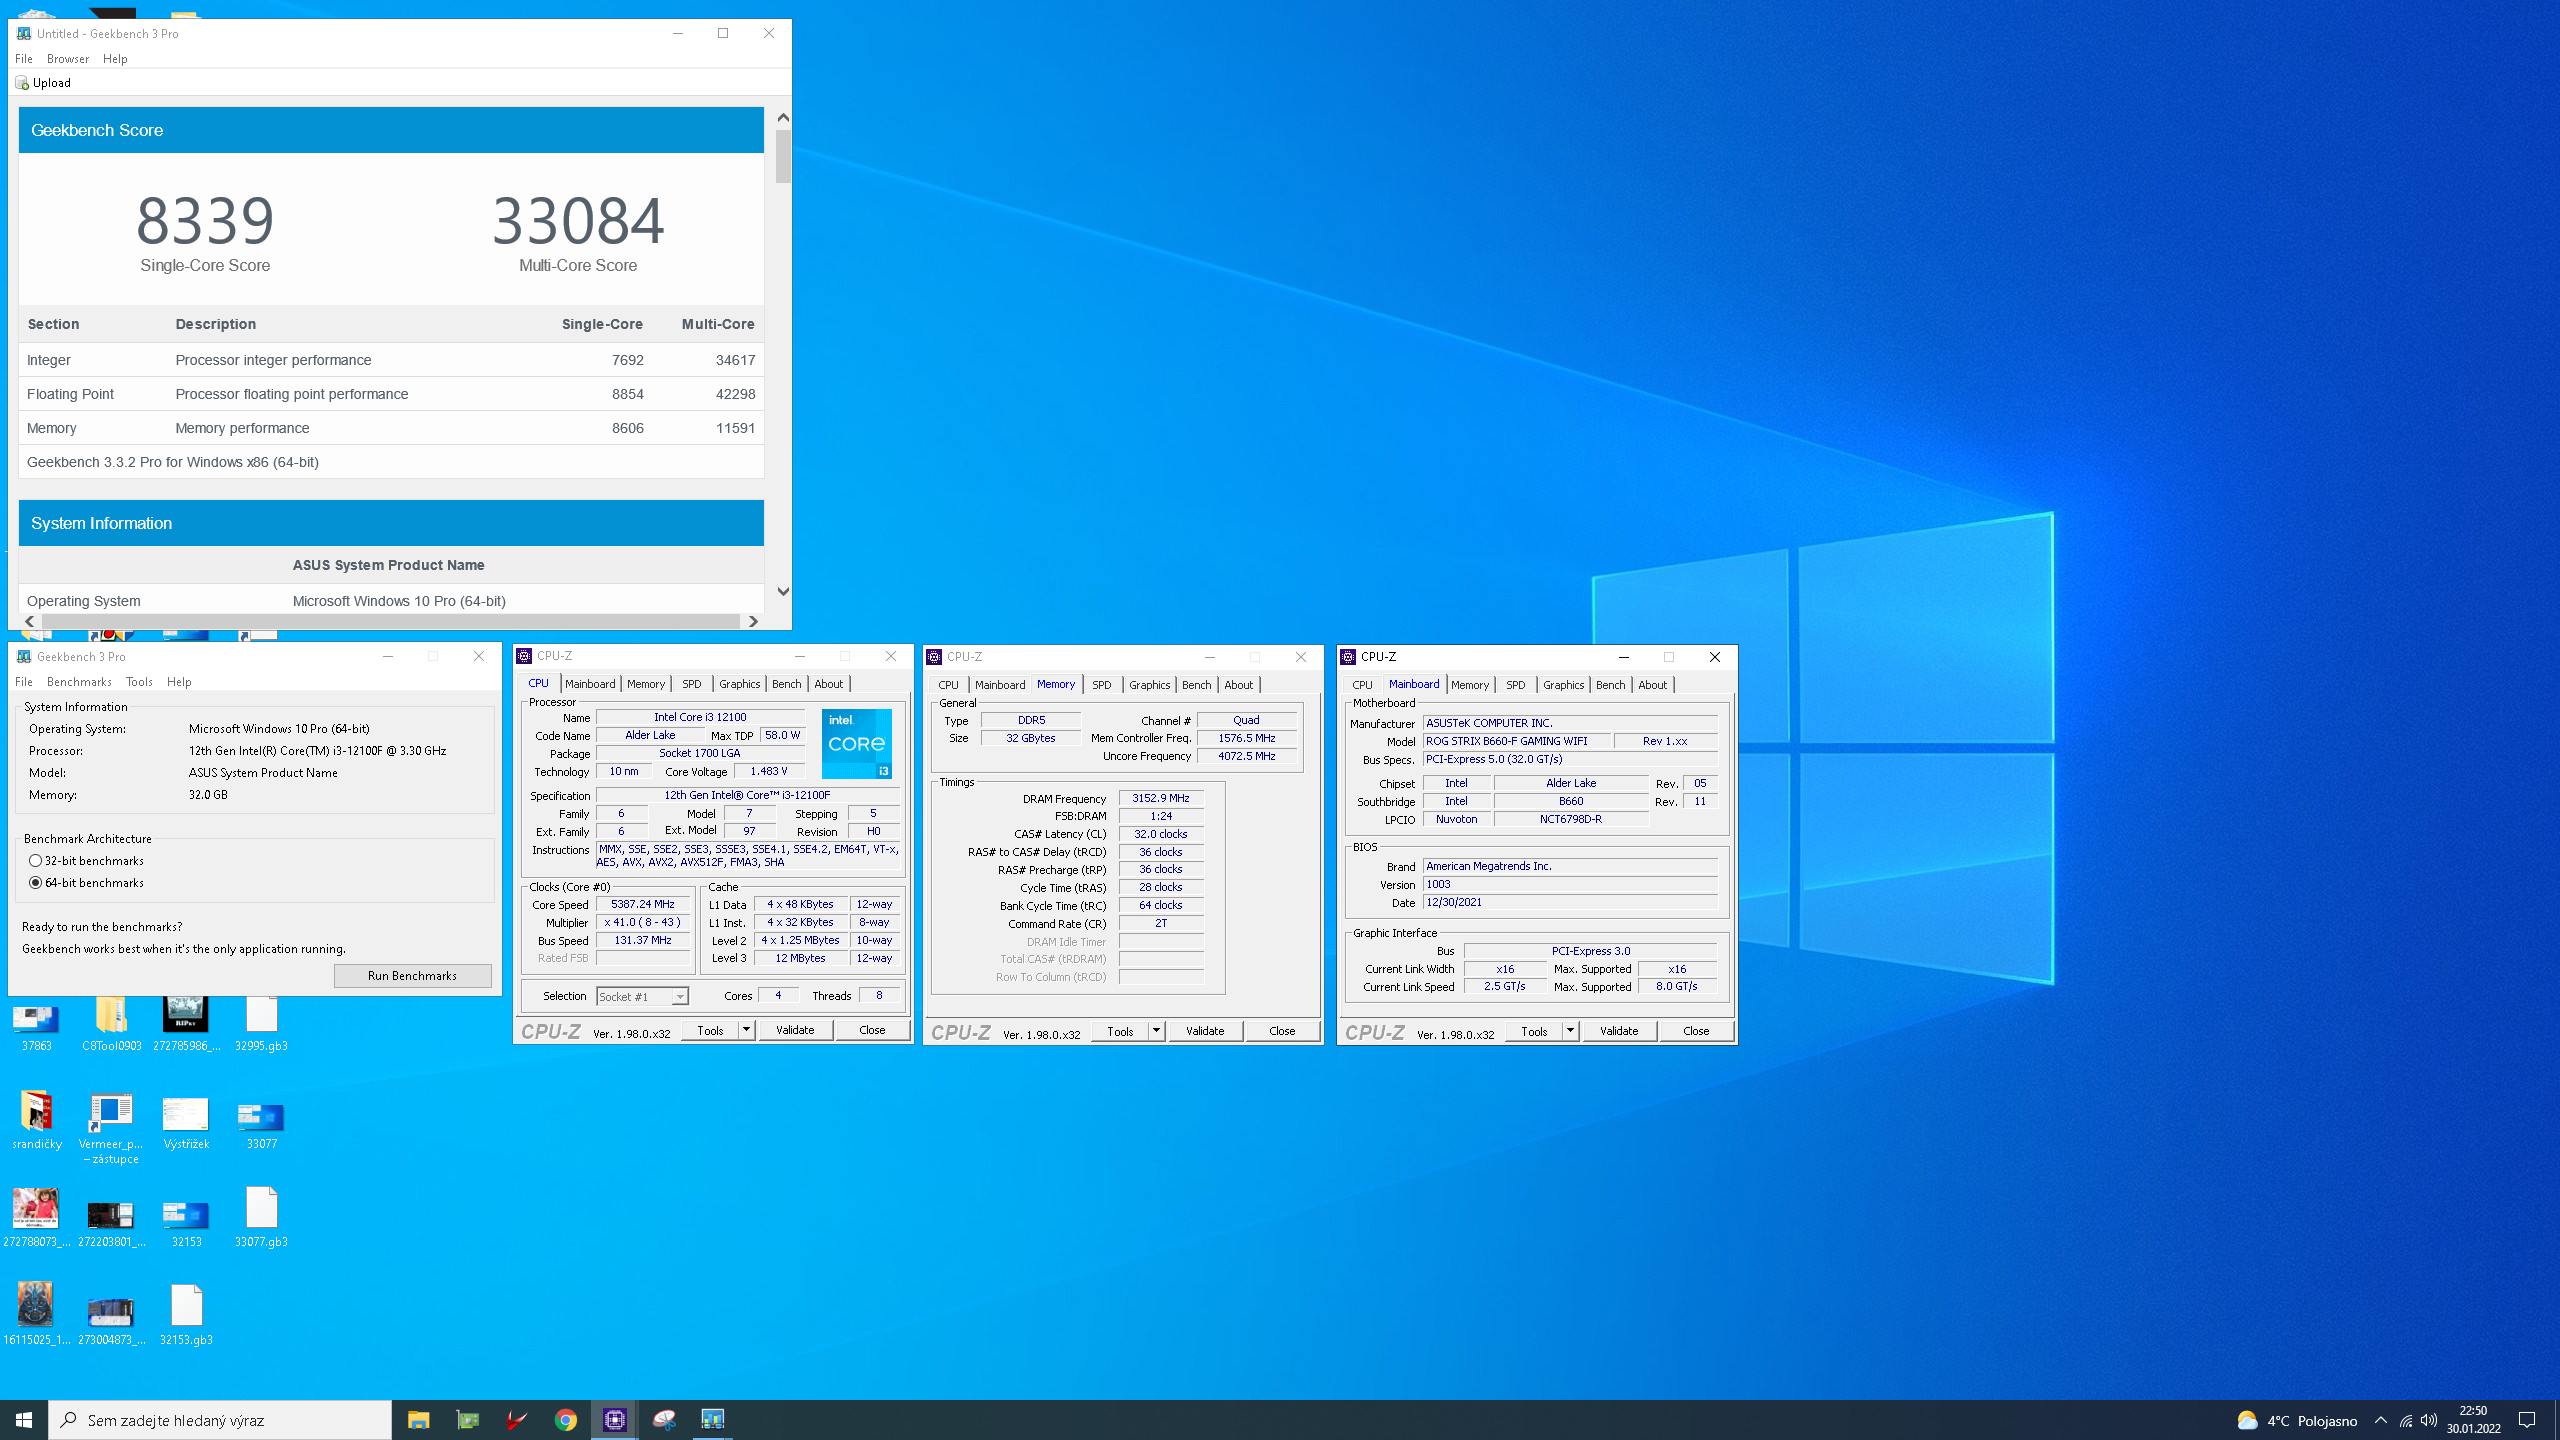Click the volume icon in system tray
The image size is (2560, 1440).
coord(2429,1420)
